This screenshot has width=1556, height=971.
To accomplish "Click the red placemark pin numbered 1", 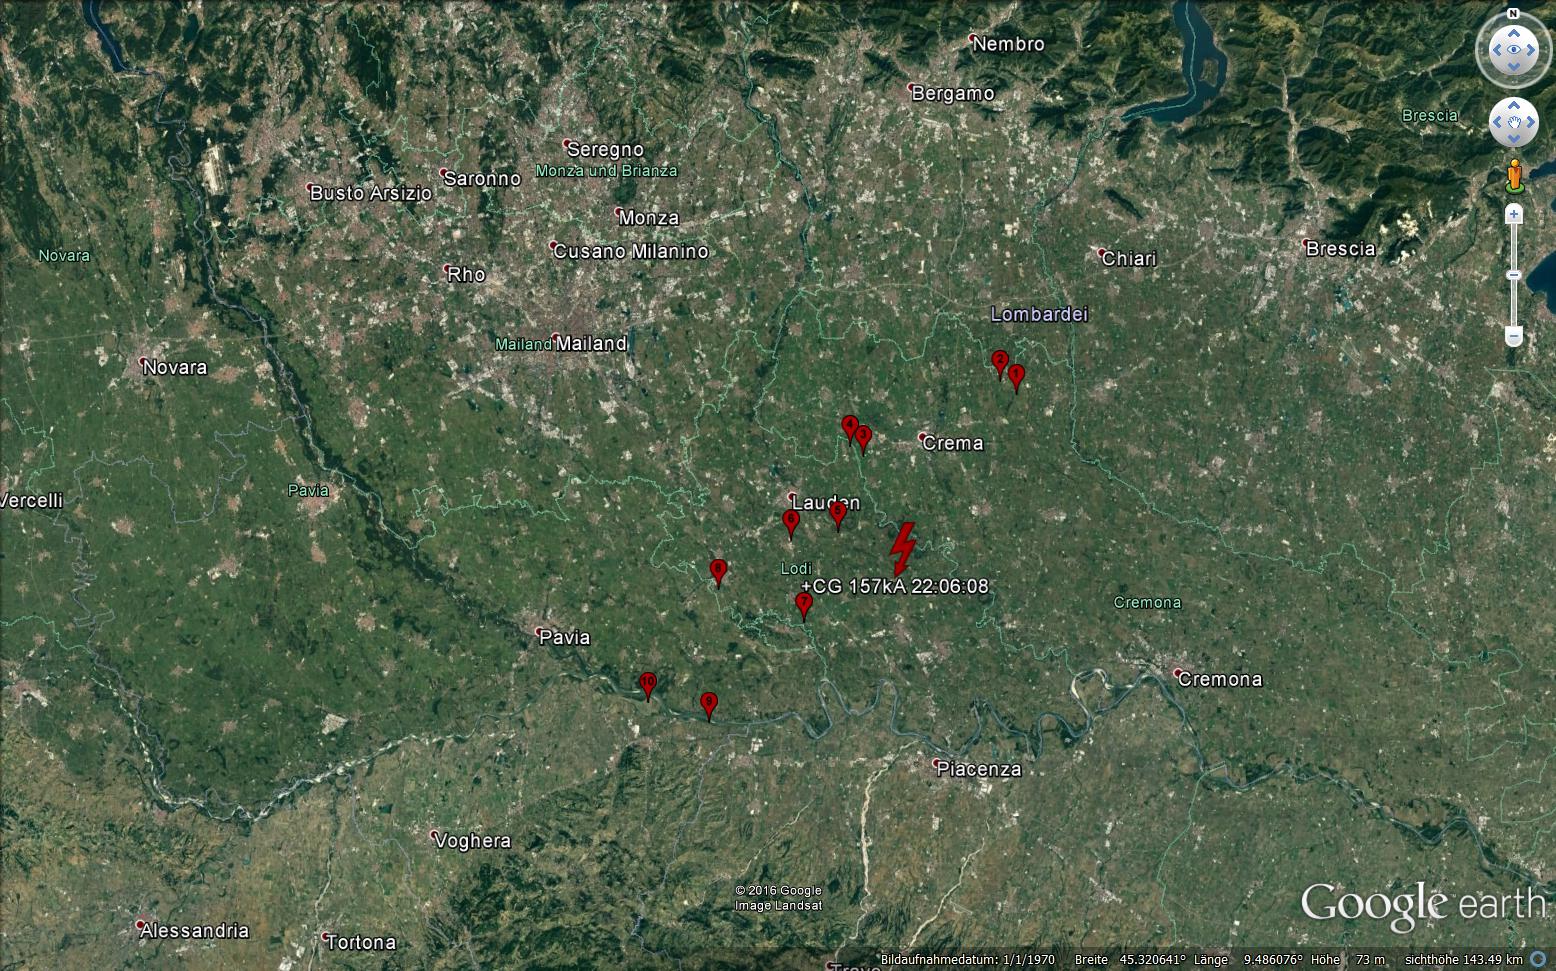I will click(1016, 378).
